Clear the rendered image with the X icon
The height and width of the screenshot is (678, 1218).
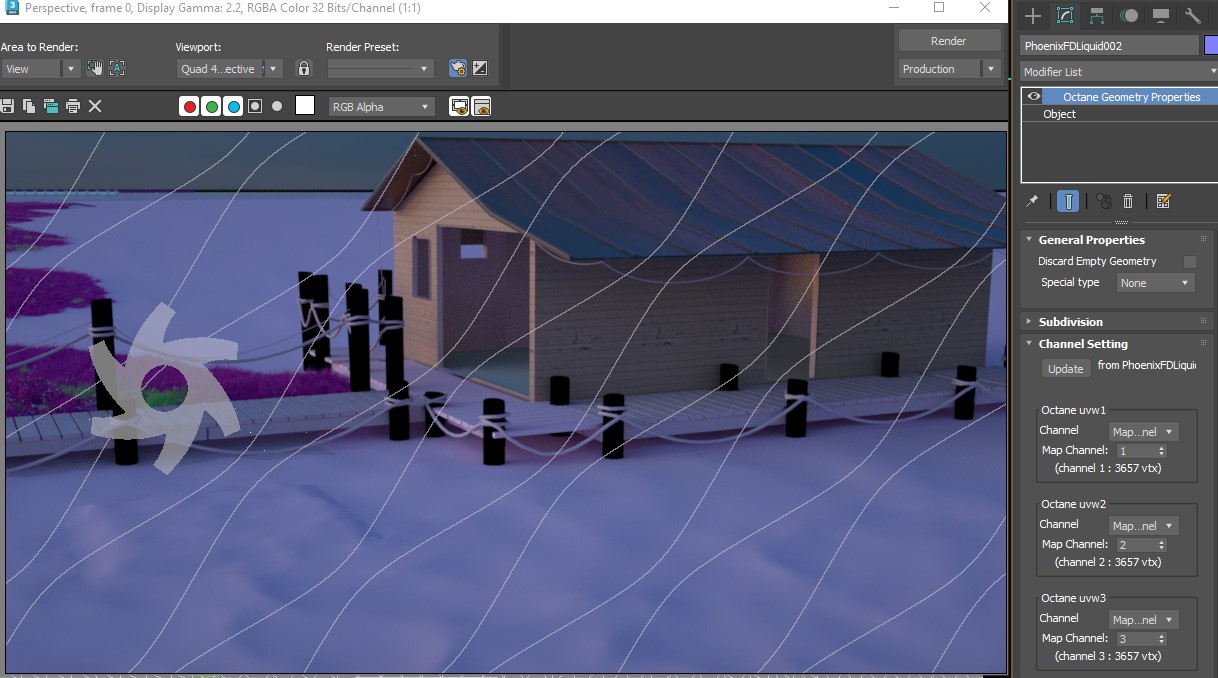click(95, 106)
